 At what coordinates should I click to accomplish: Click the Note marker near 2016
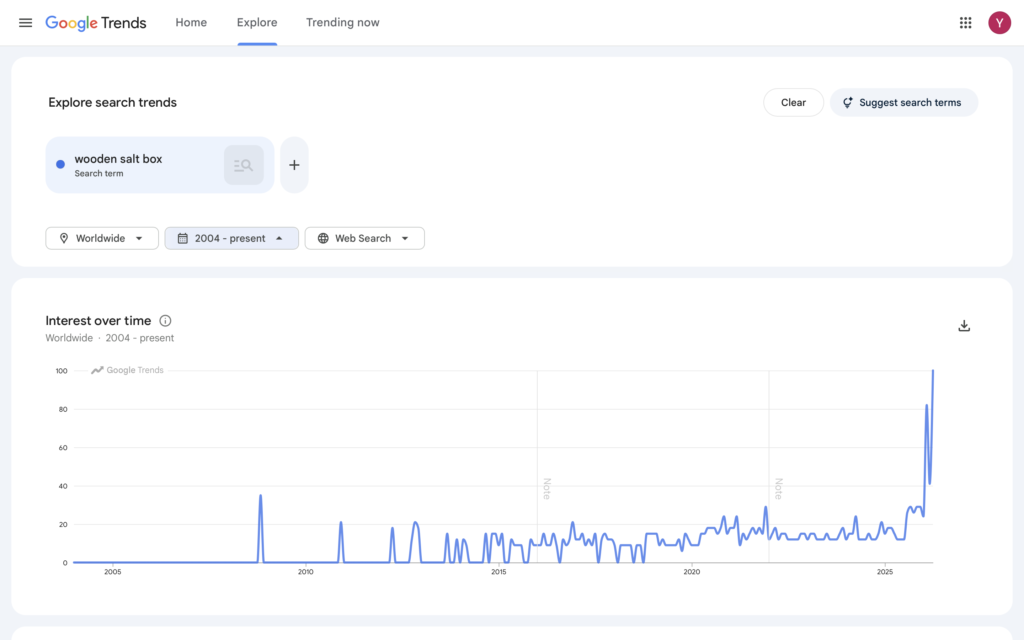(546, 488)
